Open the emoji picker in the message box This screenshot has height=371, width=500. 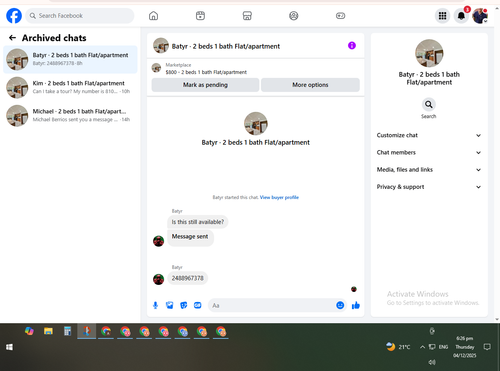[x=340, y=305]
